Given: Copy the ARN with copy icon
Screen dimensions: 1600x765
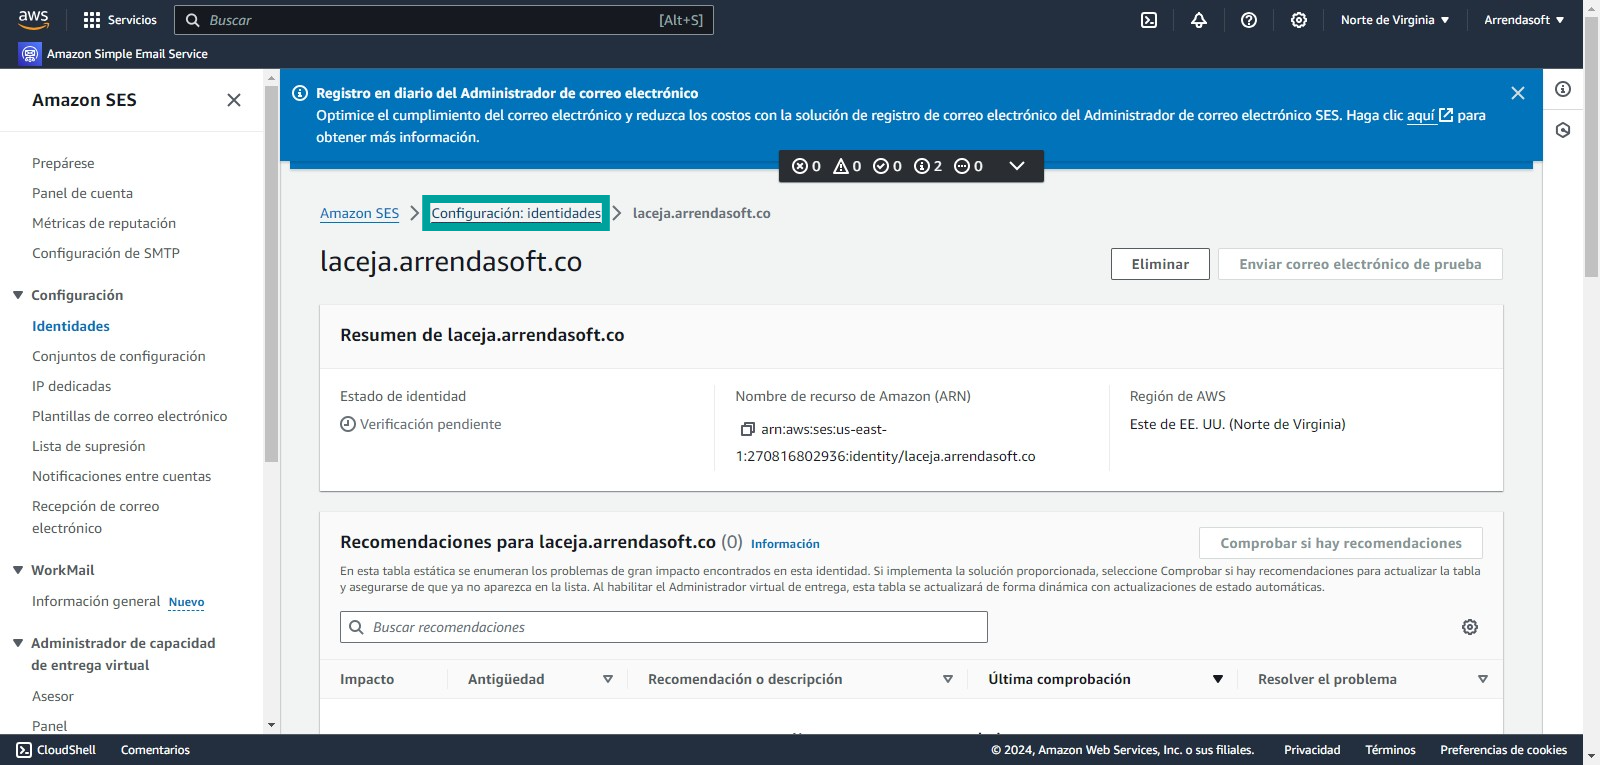Looking at the screenshot, I should click(747, 429).
